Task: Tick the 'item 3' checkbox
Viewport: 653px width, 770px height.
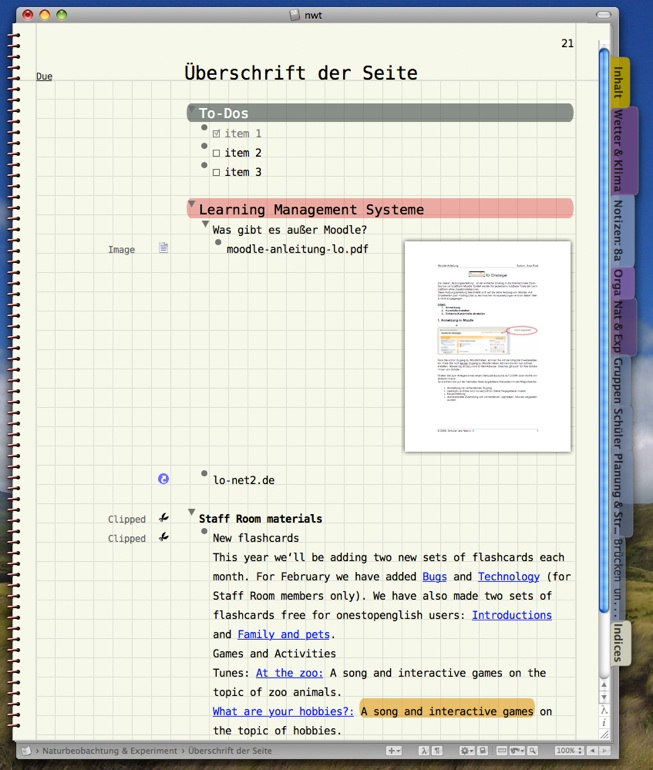Action: (x=216, y=173)
